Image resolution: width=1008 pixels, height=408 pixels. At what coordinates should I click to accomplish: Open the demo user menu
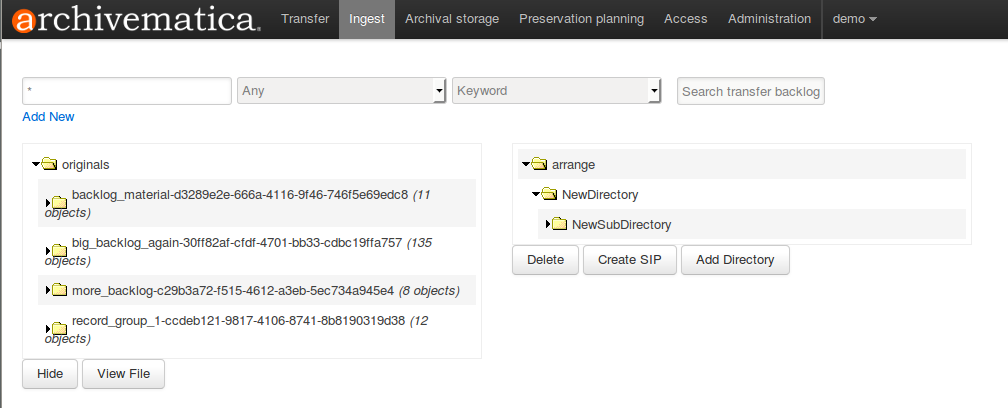coord(854,19)
